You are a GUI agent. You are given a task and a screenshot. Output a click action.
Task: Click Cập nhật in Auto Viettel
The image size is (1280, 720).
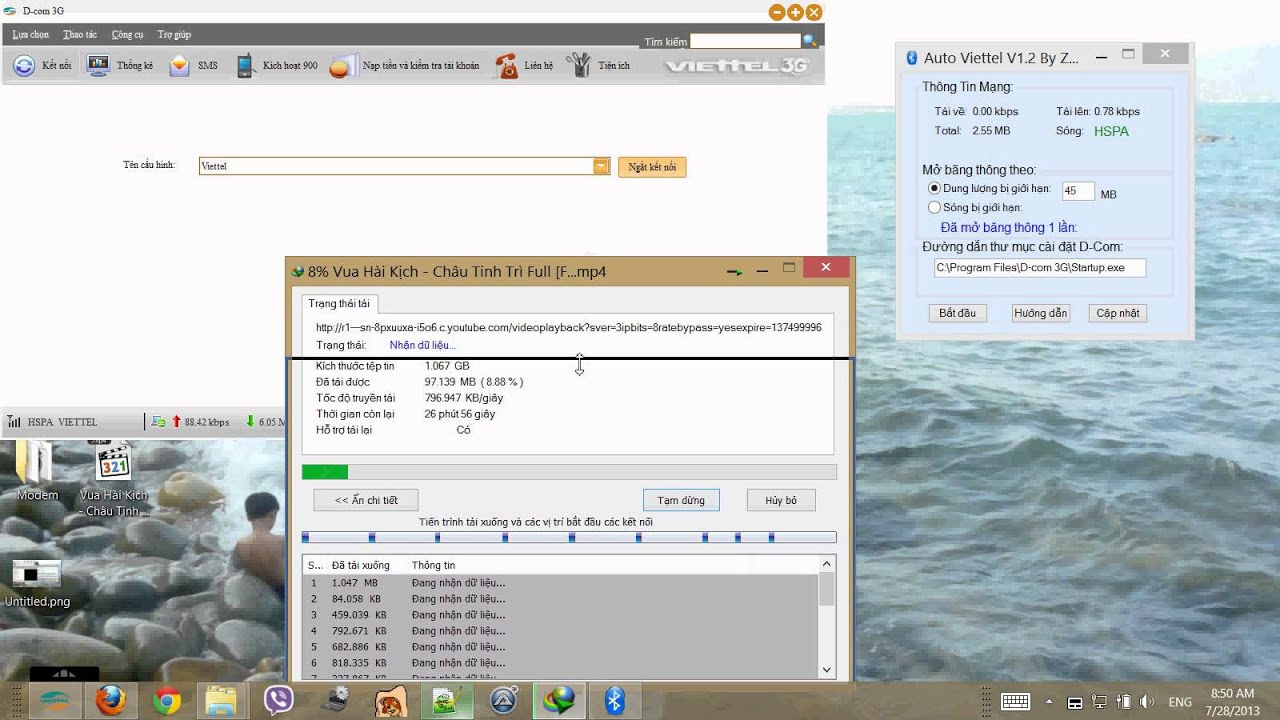tap(1117, 313)
